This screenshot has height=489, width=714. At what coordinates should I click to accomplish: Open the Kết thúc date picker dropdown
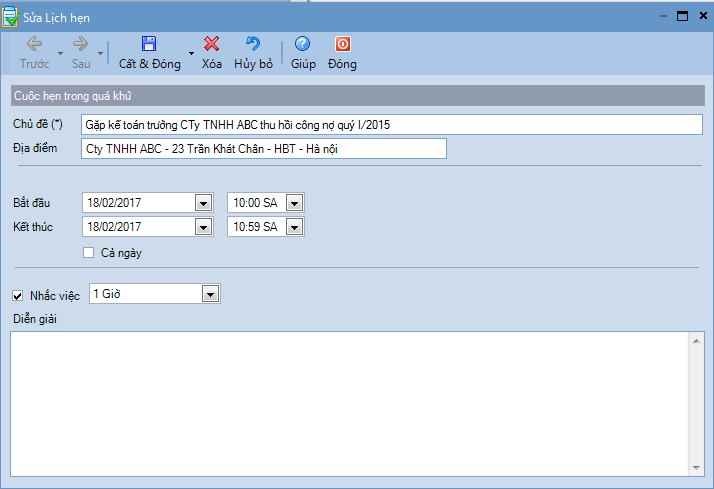pos(203,227)
